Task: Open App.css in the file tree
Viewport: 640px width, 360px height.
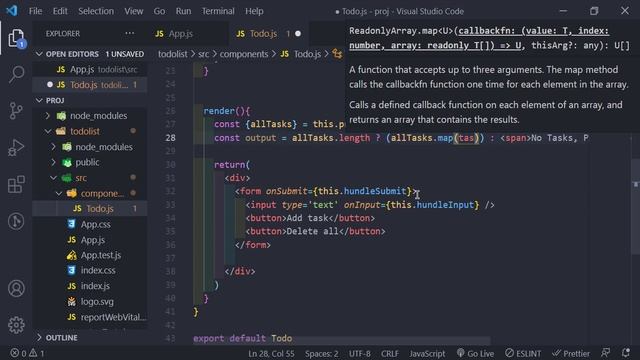Action: coord(90,224)
